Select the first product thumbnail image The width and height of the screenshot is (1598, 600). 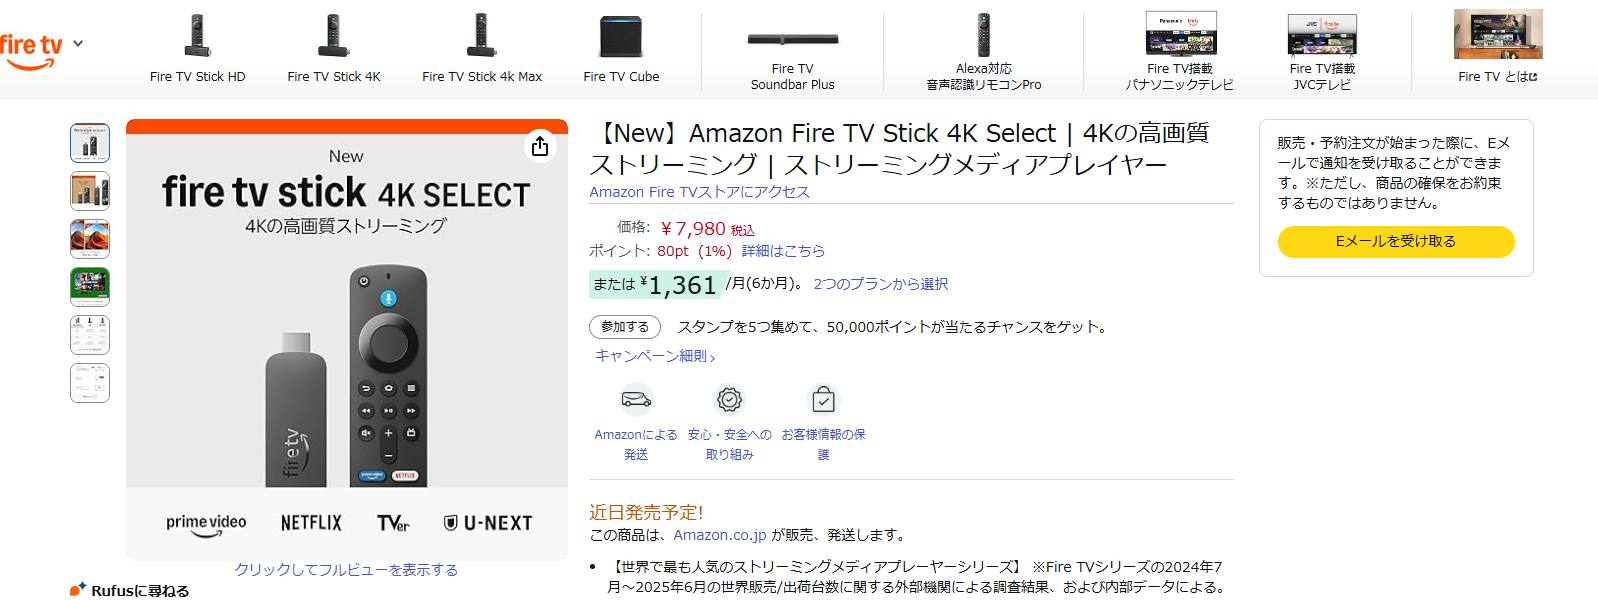[90, 143]
